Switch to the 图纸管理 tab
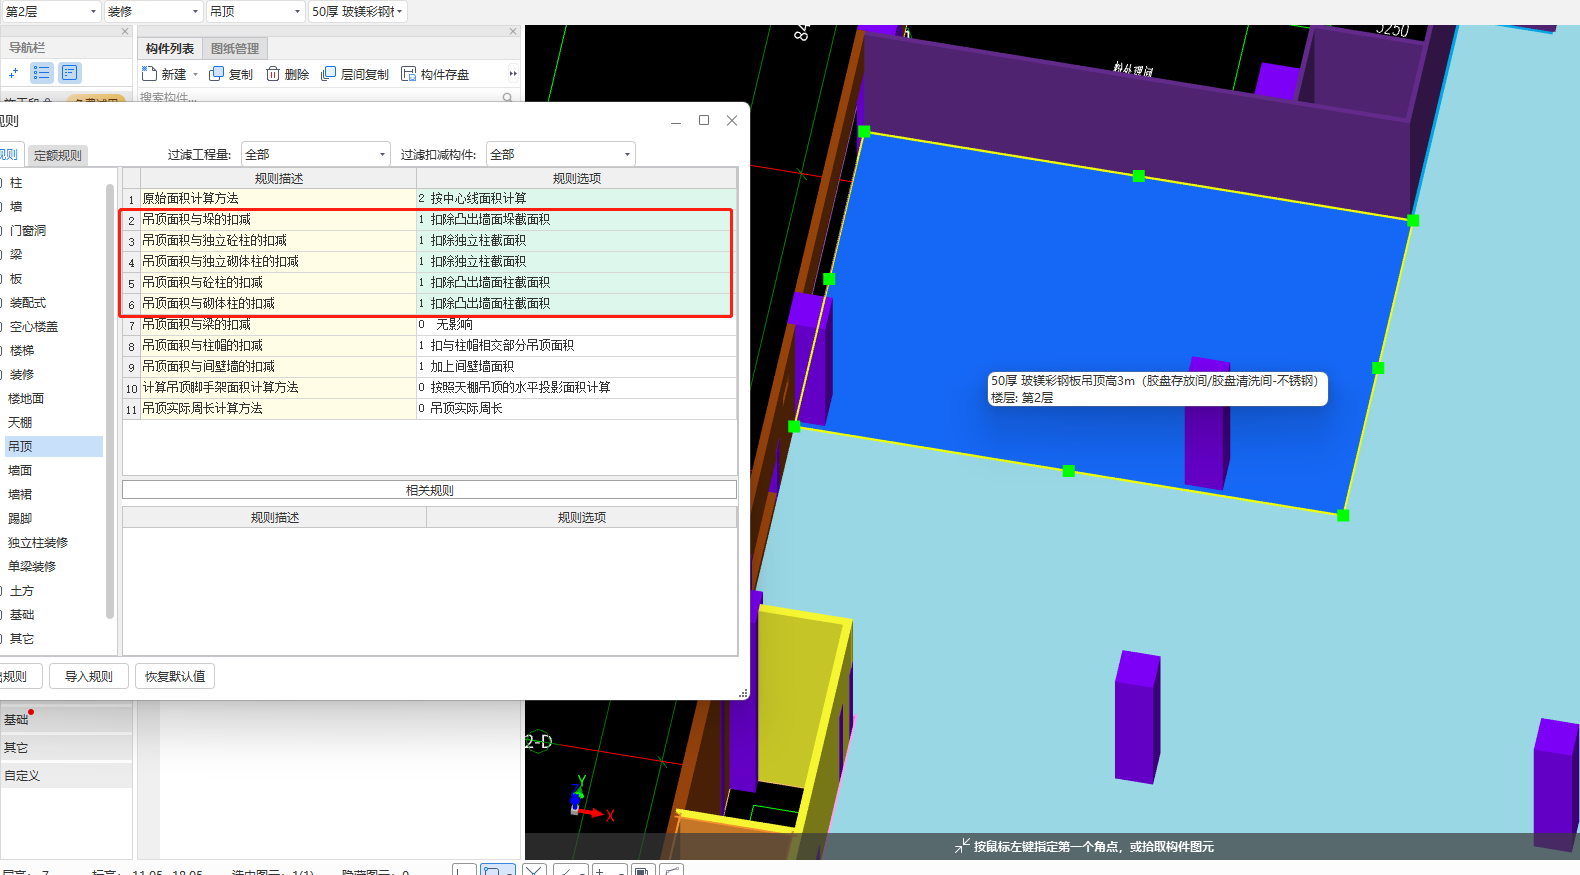This screenshot has width=1580, height=875. tap(235, 48)
